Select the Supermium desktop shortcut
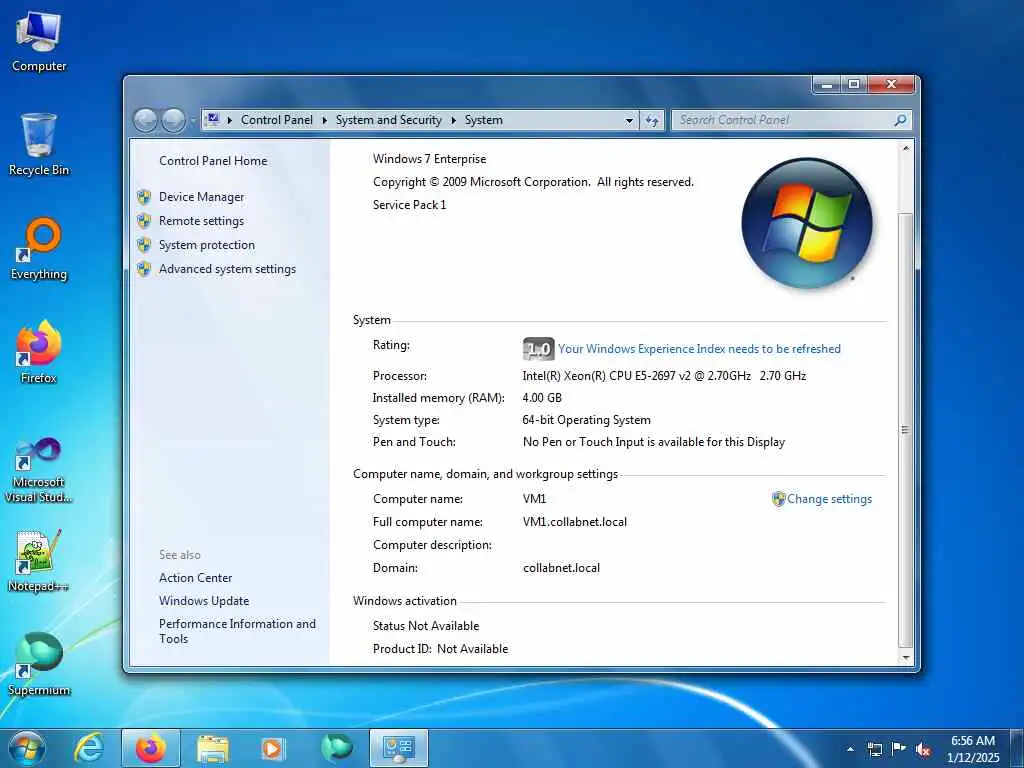The width and height of the screenshot is (1024, 768). [x=39, y=665]
